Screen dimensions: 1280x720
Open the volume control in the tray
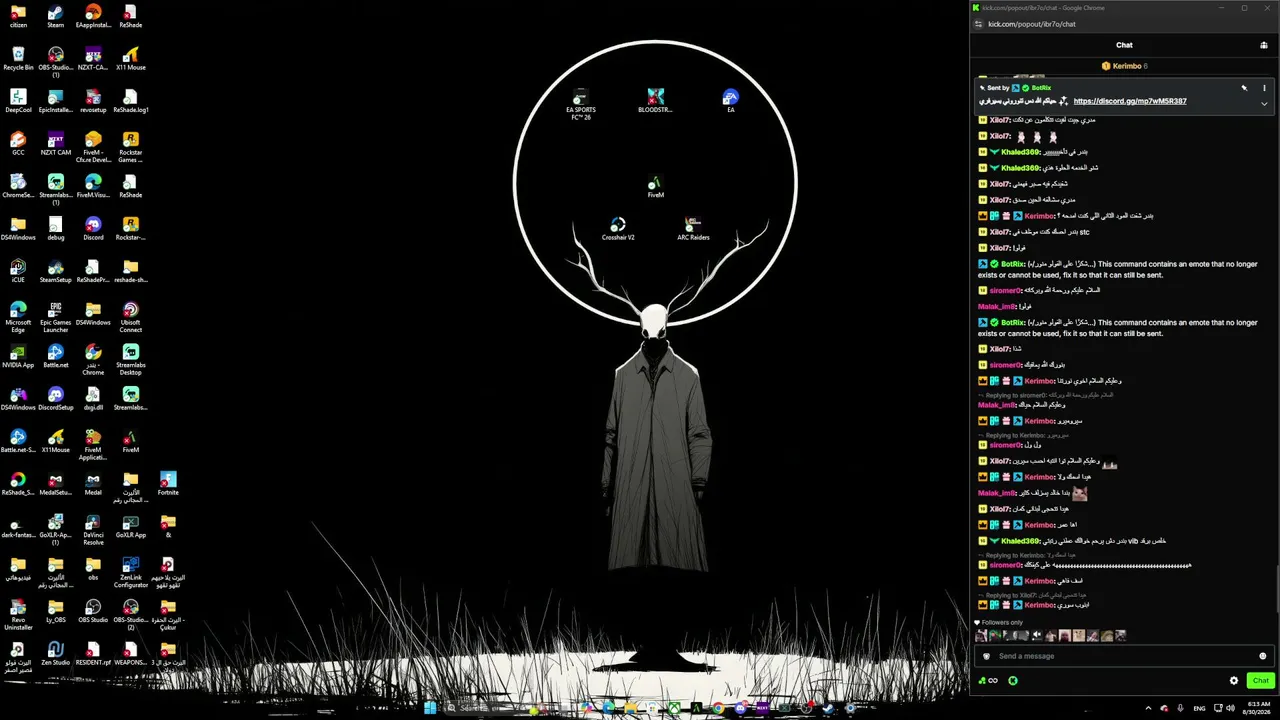[1231, 708]
